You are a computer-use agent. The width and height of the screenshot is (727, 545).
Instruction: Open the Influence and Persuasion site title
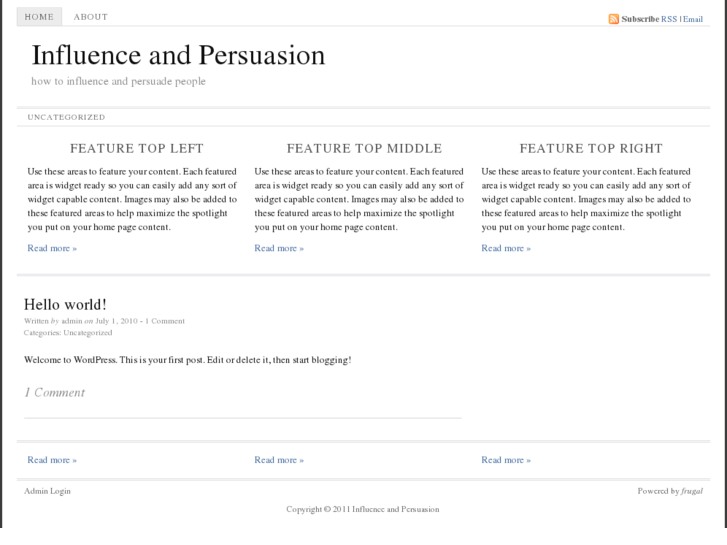point(178,55)
